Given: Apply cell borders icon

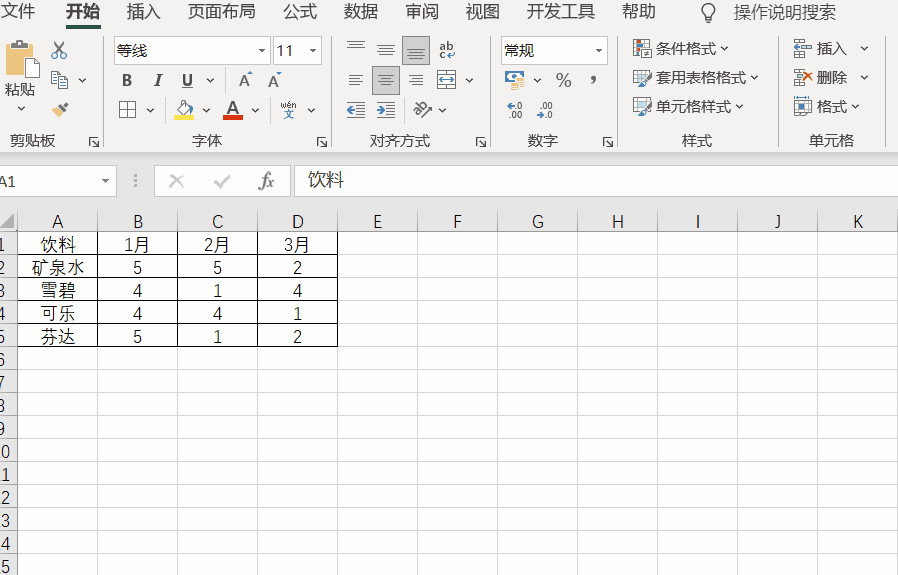Looking at the screenshot, I should [127, 110].
